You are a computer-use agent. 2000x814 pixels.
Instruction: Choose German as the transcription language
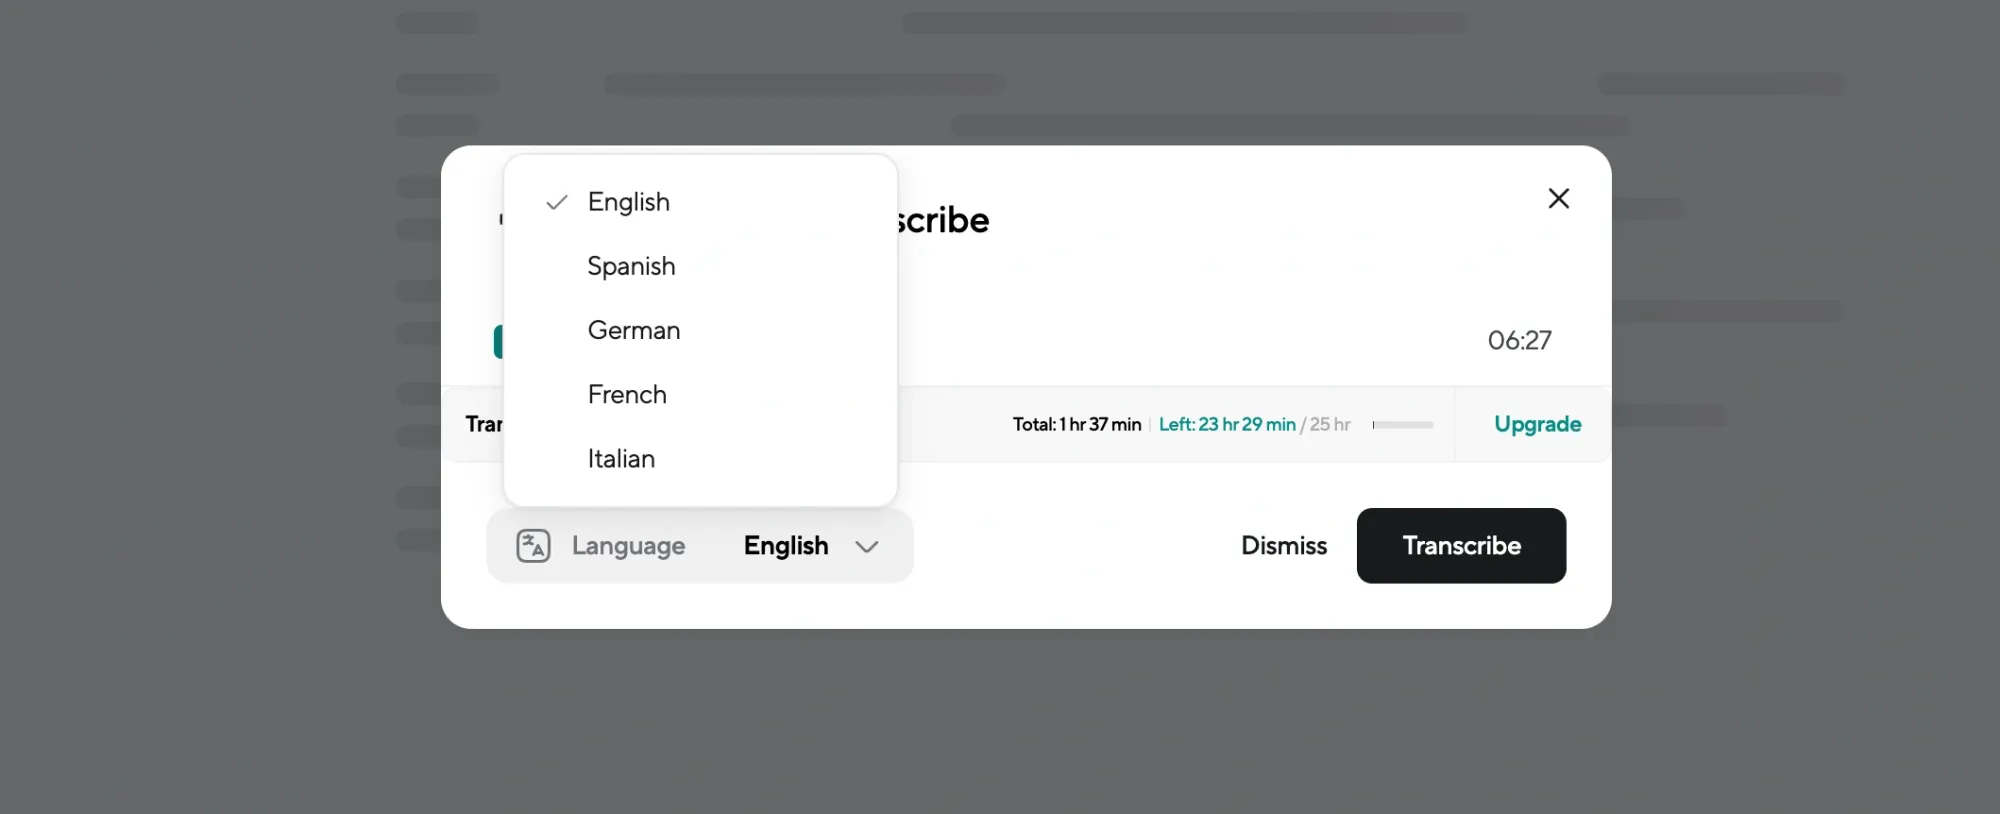coord(633,330)
